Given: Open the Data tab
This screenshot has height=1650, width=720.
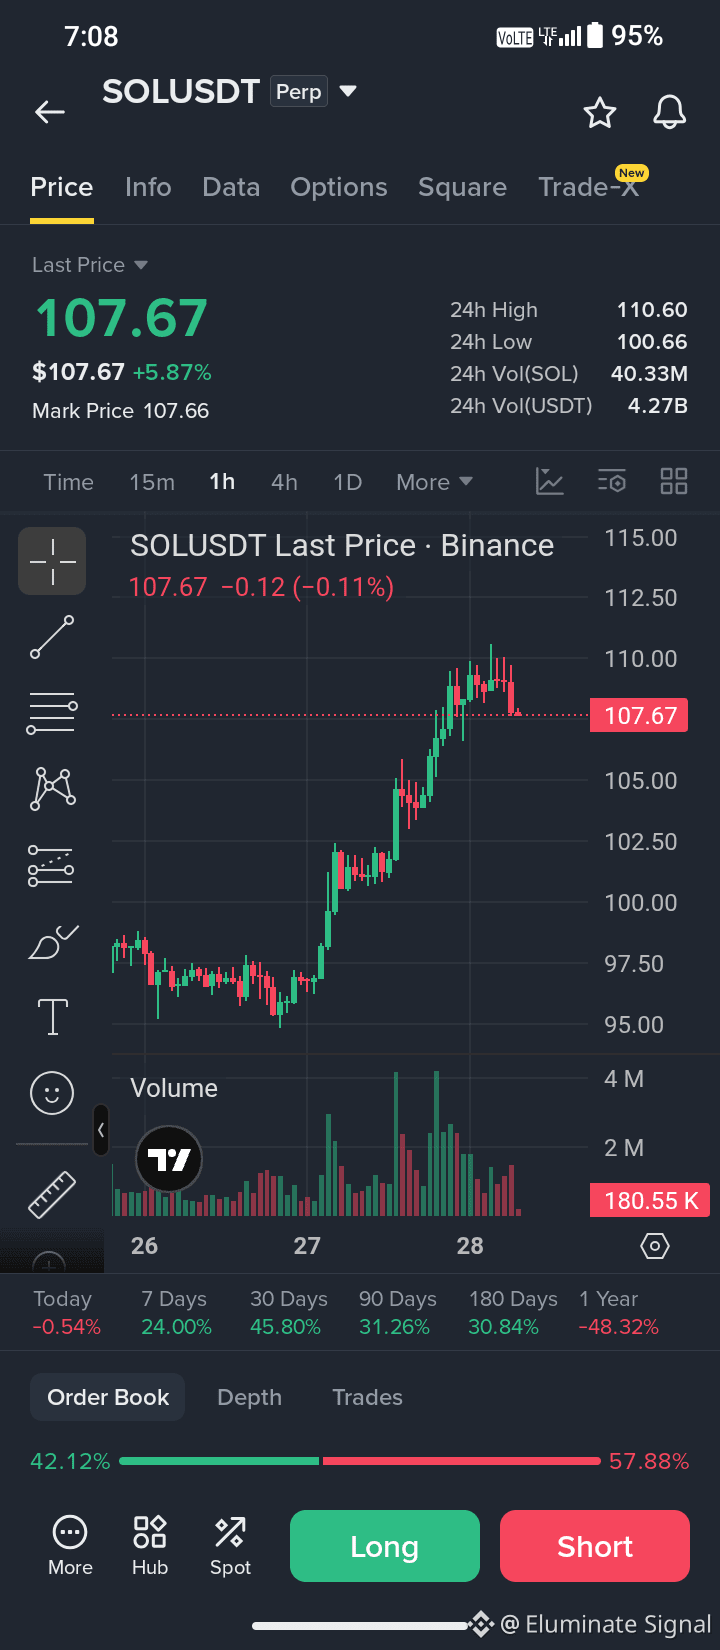Looking at the screenshot, I should 231,187.
